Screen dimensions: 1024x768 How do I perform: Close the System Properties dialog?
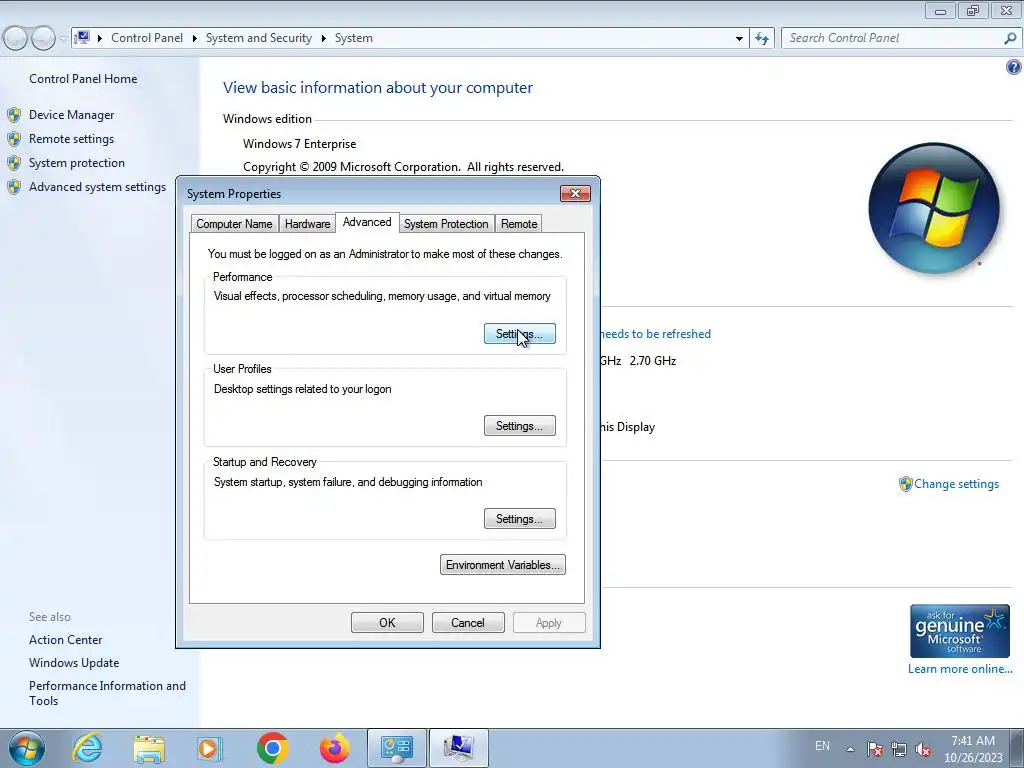(x=575, y=193)
